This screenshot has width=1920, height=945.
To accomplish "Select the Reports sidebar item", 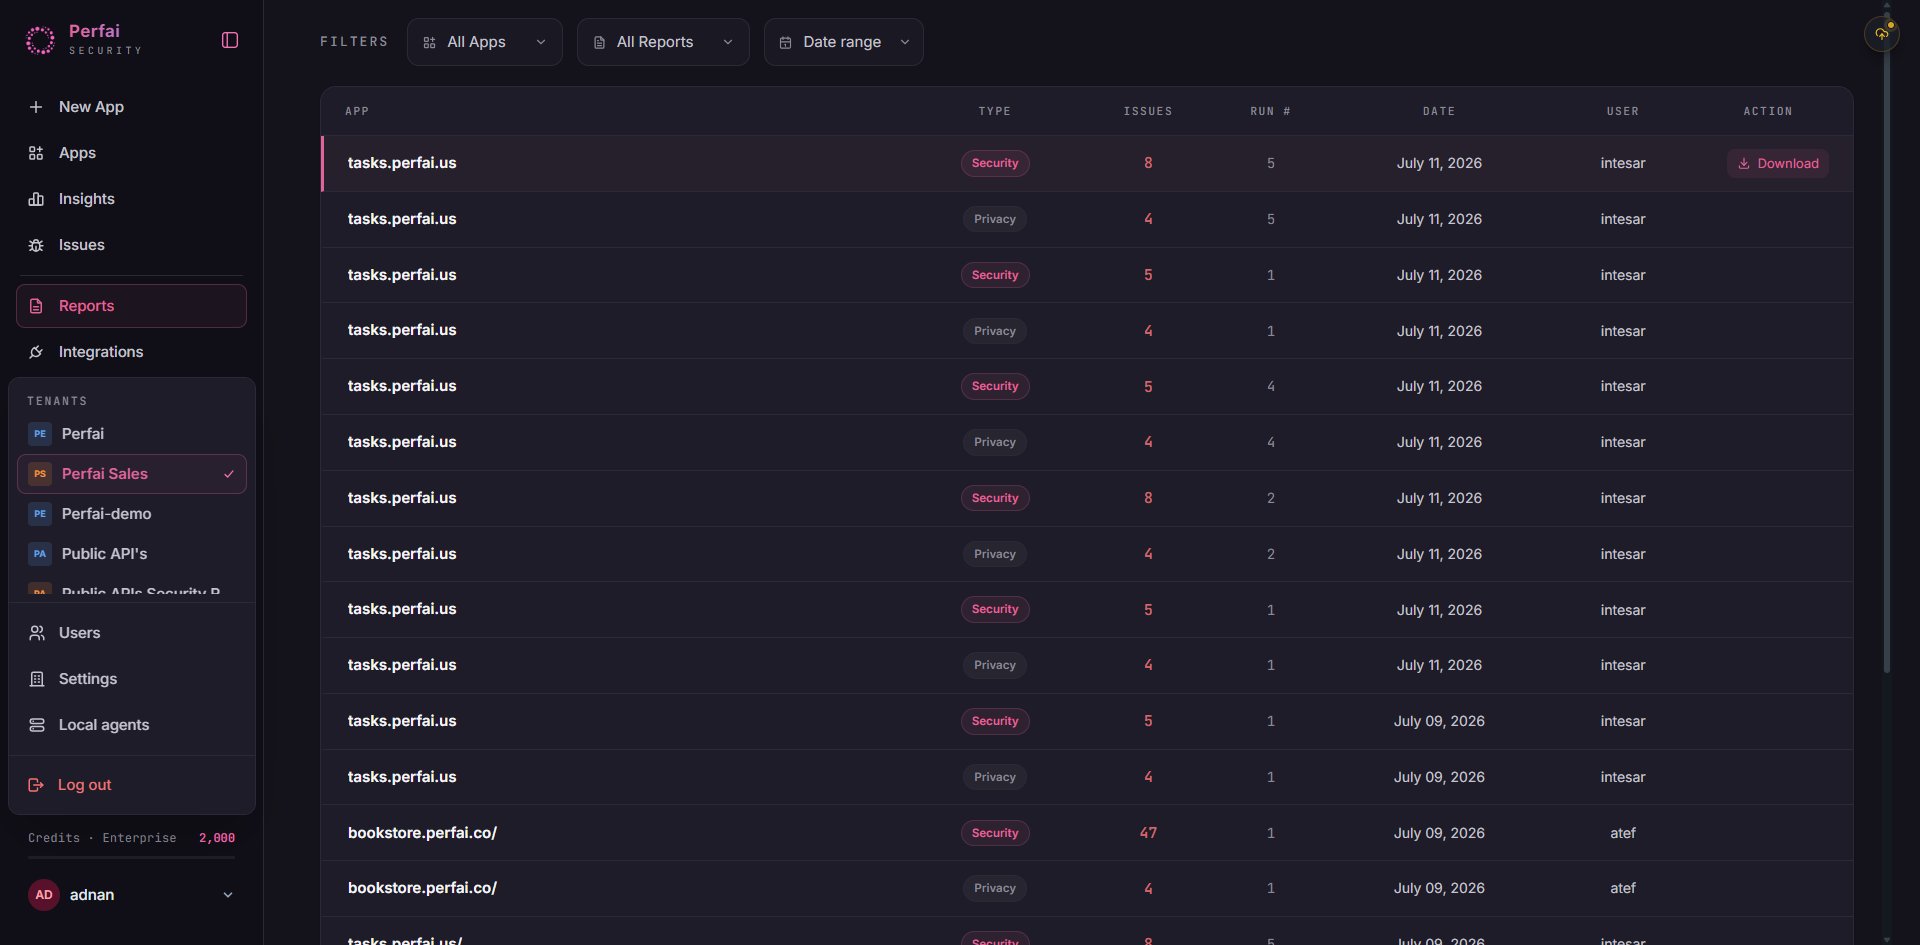I will click(131, 306).
